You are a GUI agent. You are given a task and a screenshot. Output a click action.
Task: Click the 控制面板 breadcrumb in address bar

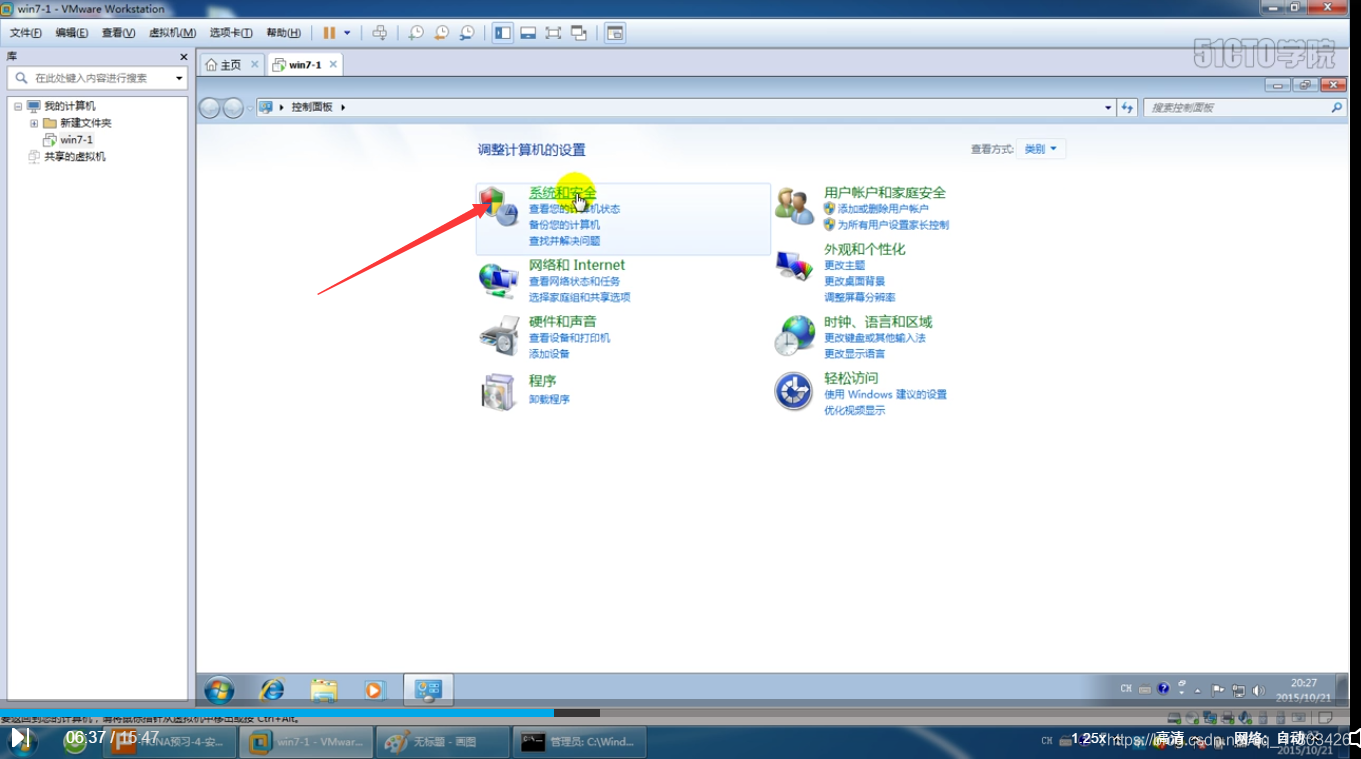311,107
